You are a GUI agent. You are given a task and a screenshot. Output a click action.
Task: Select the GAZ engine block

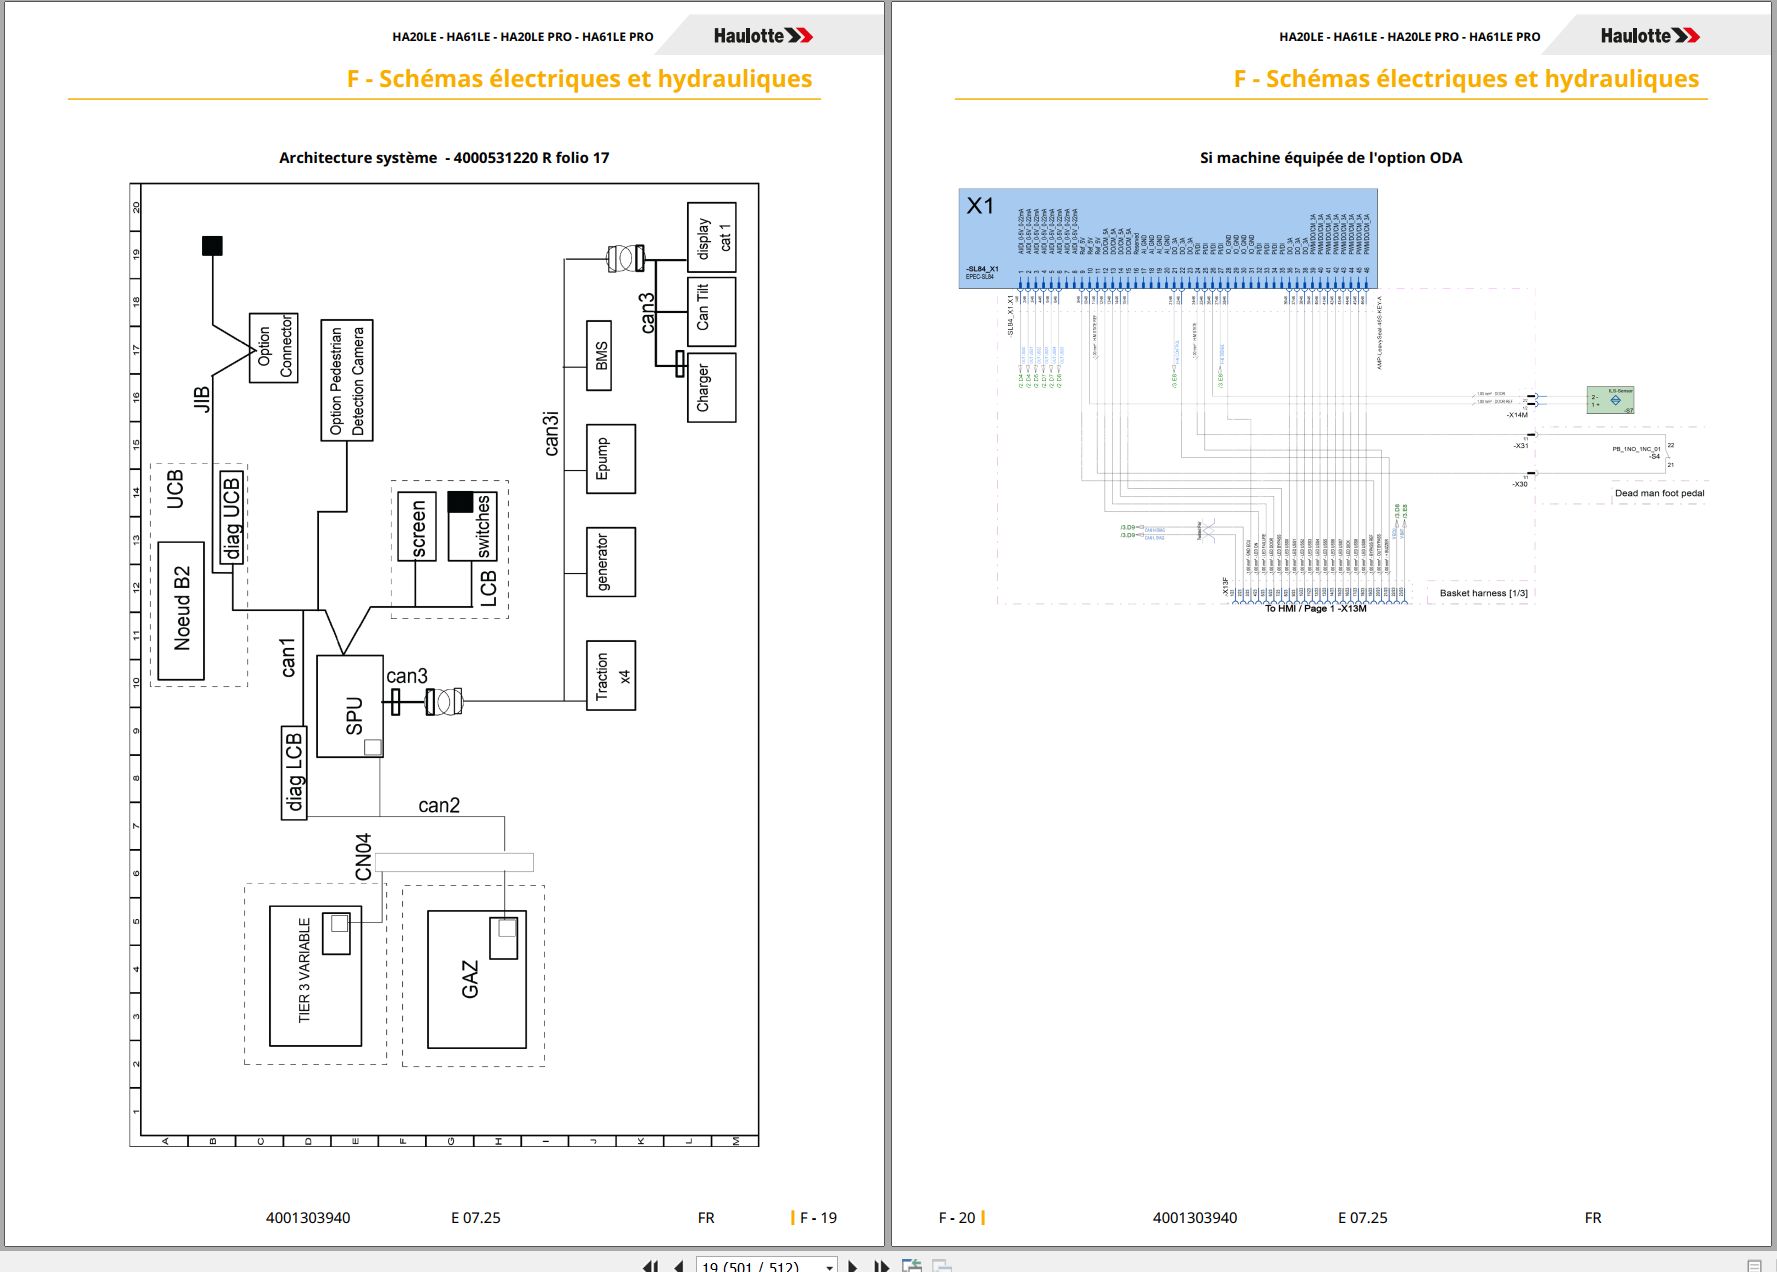point(477,979)
